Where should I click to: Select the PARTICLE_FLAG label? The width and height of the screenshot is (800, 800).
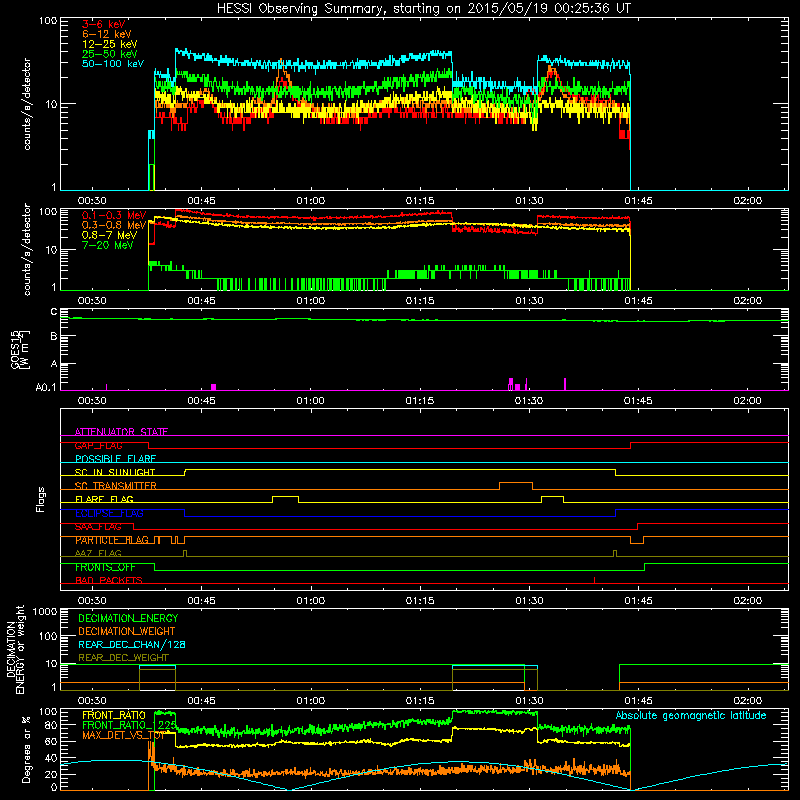[x=112, y=540]
